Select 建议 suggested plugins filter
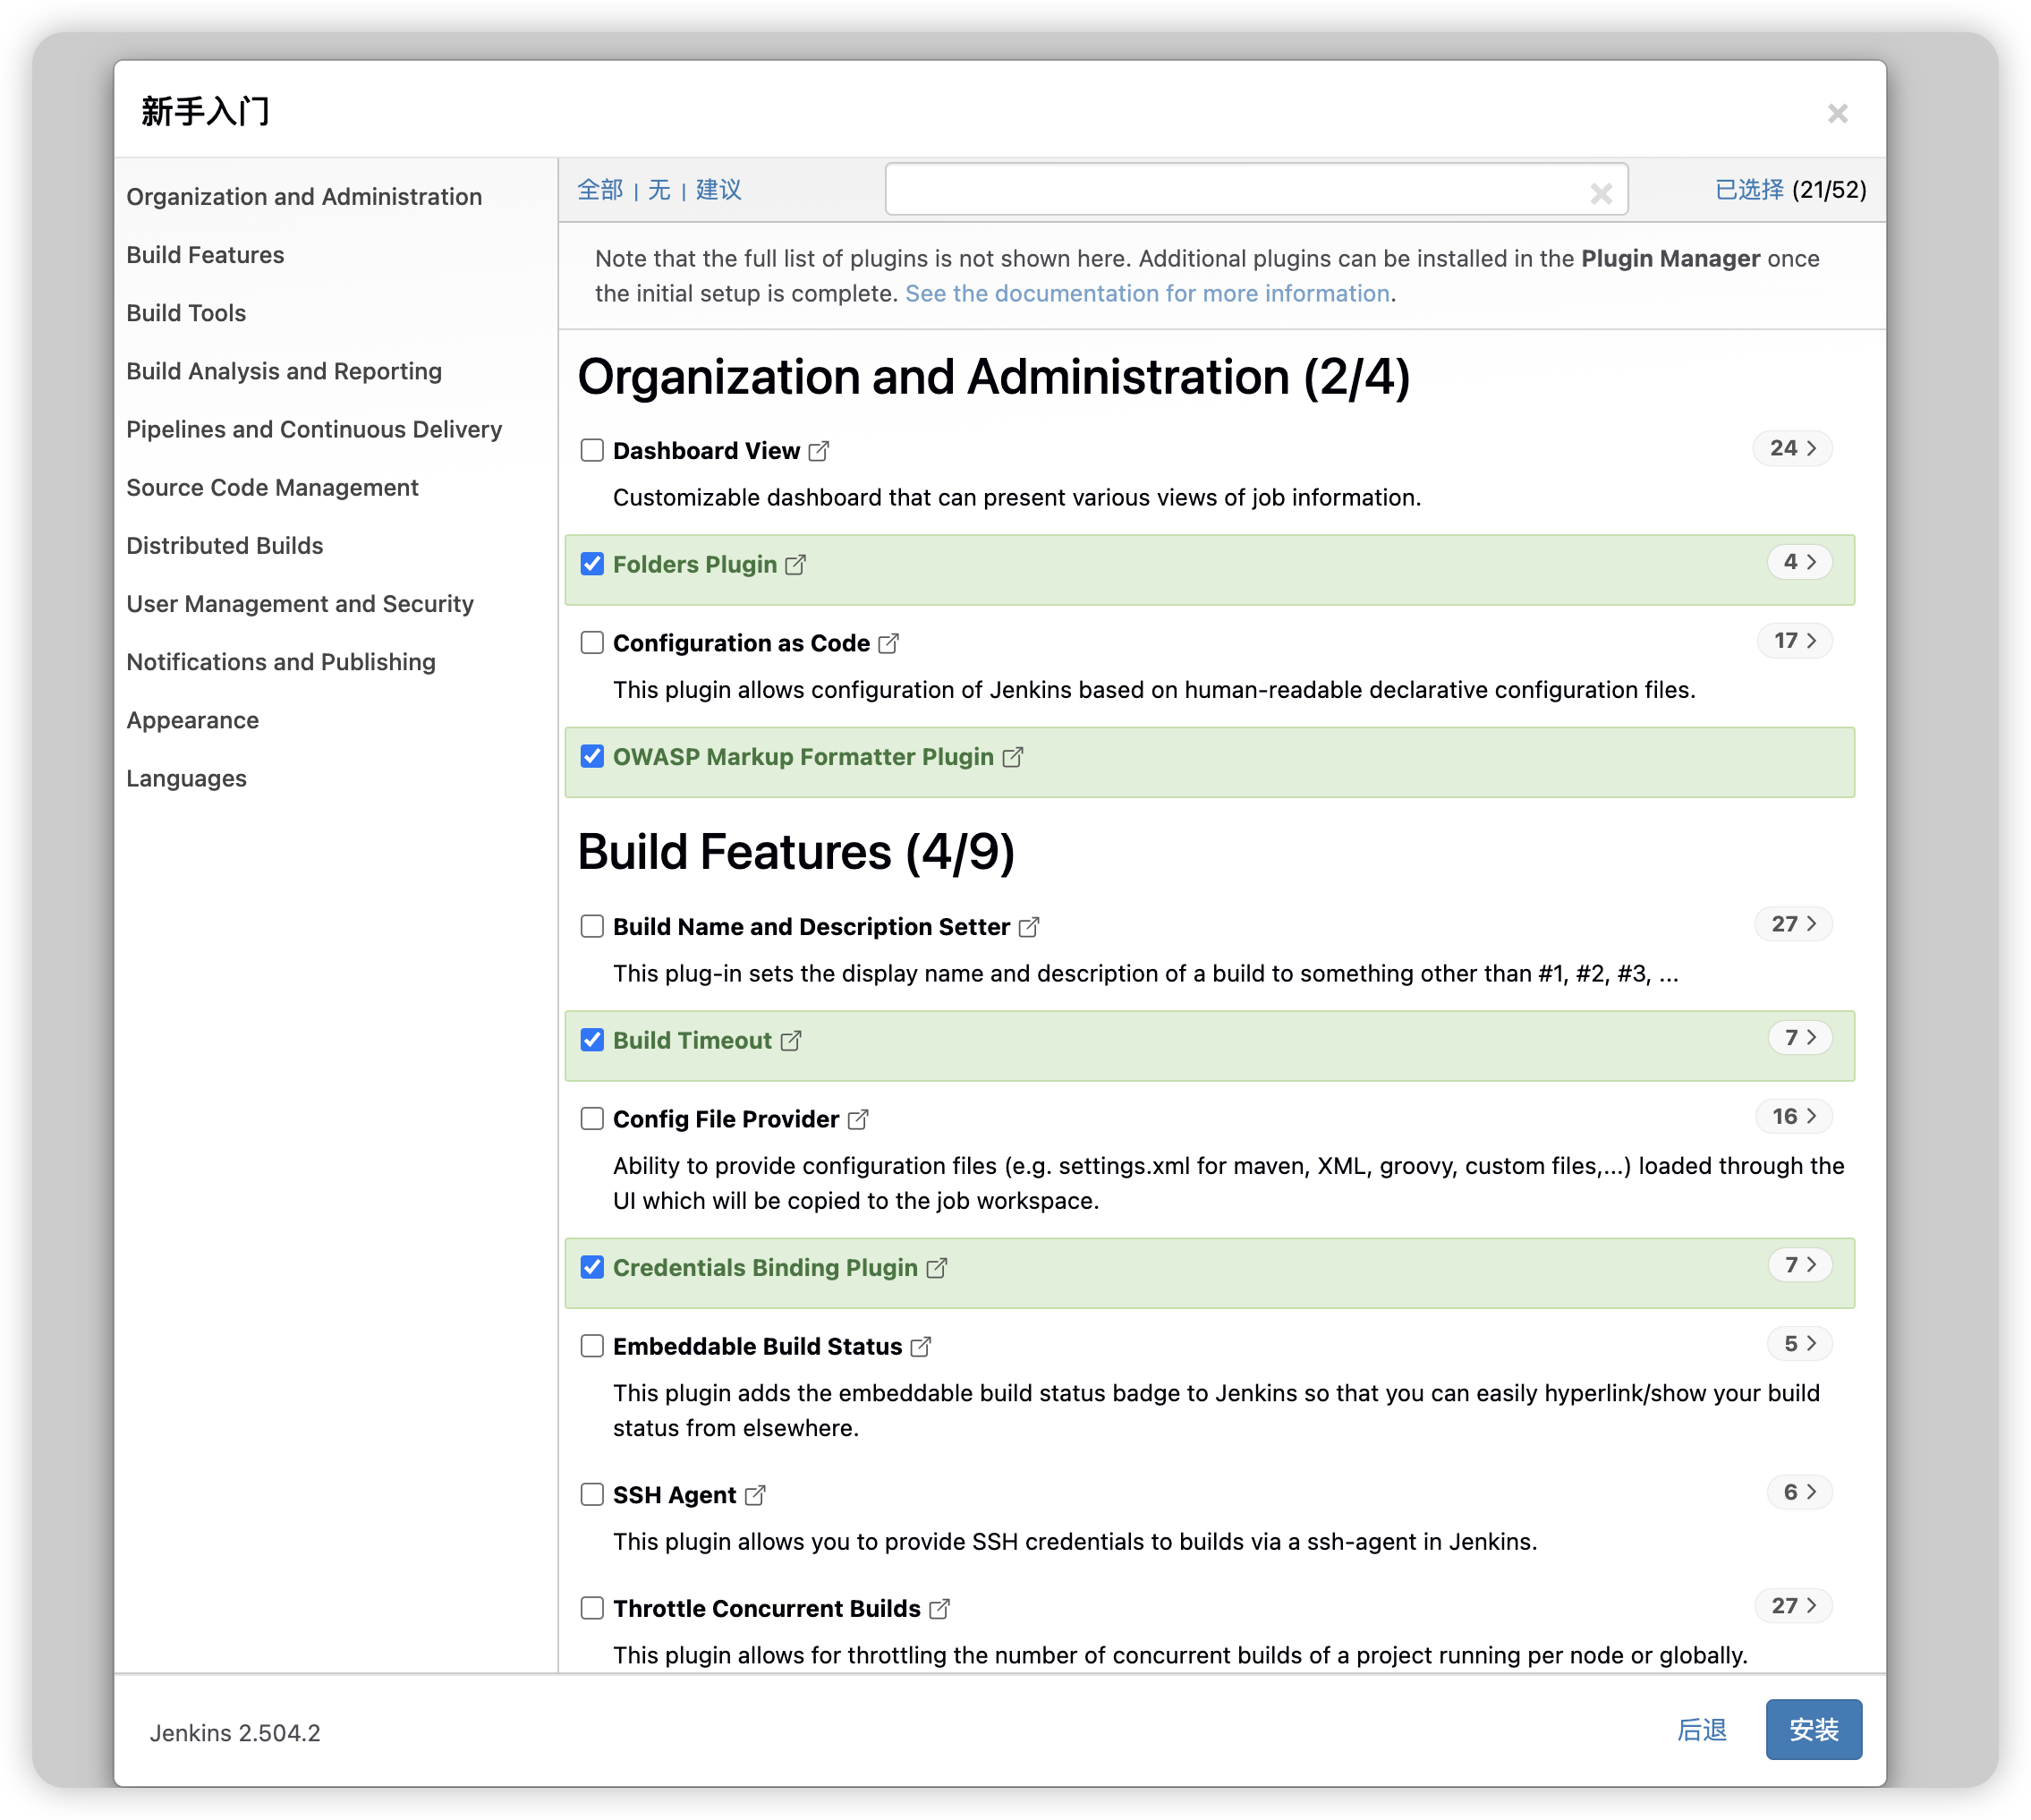This screenshot has width=2031, height=1820. [718, 190]
